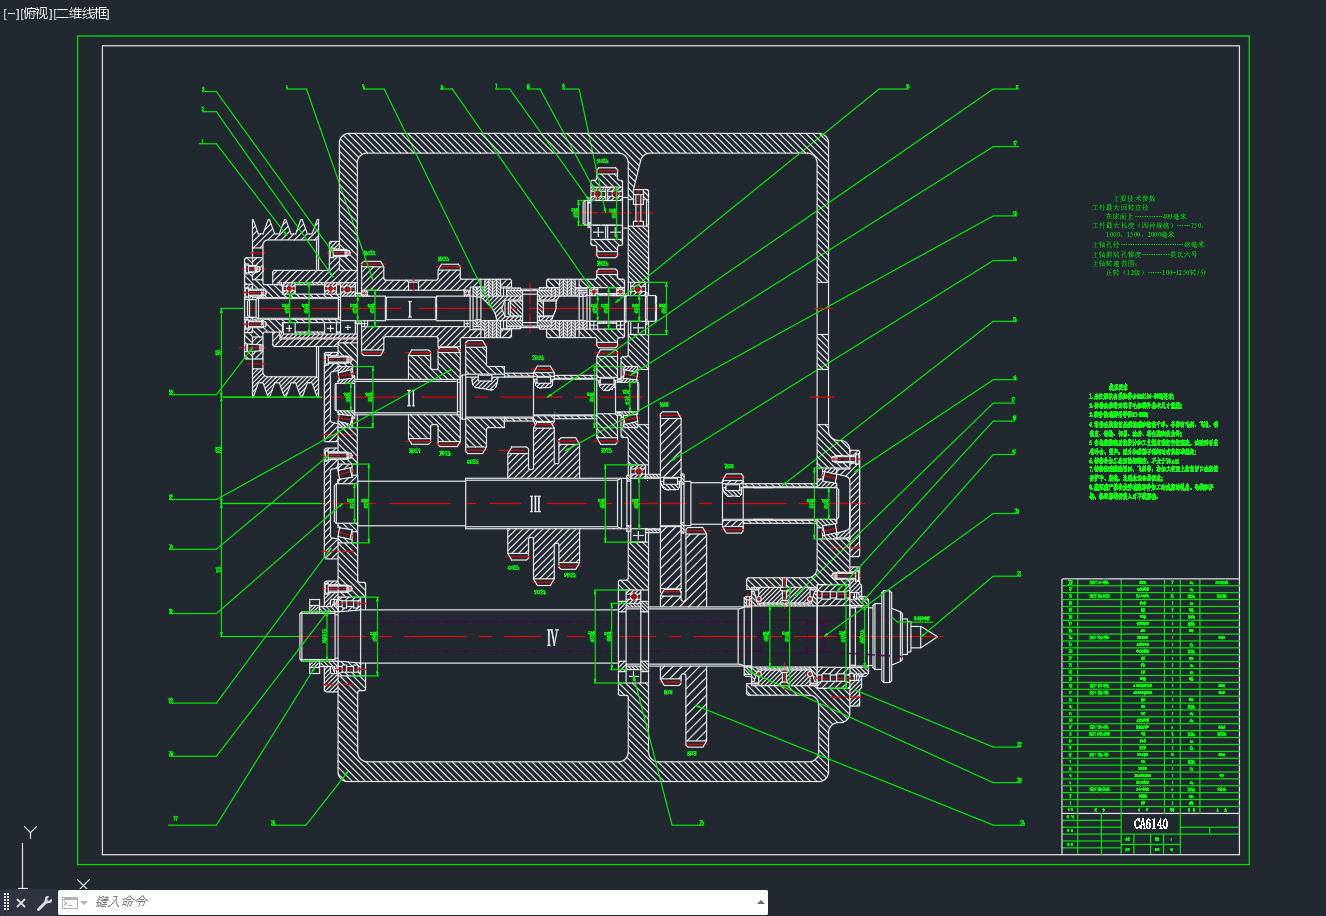Screen dimensions: 1326x916
Task: Expand the command history arrow
Action: [x=761, y=902]
